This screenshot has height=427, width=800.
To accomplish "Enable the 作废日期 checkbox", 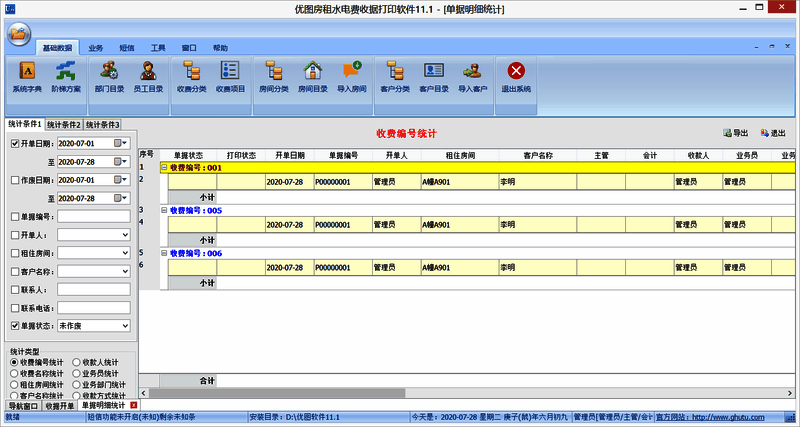I will (14, 180).
